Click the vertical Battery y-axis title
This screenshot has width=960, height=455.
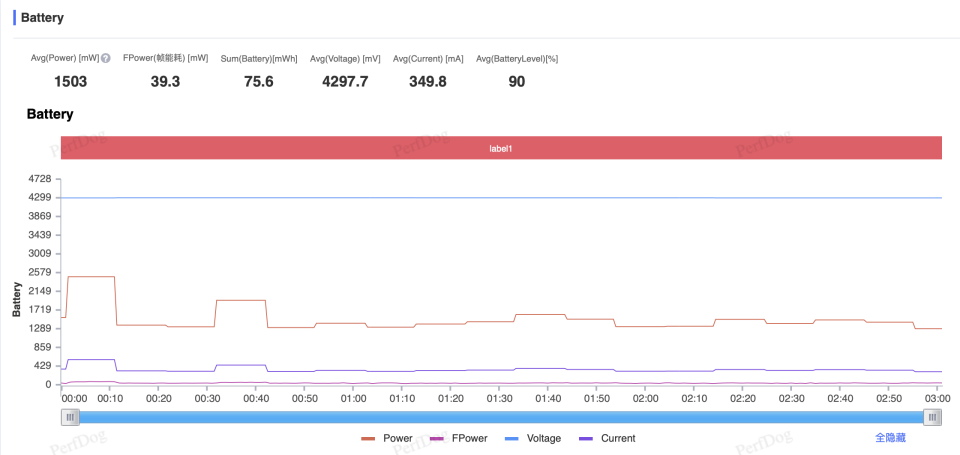tap(17, 299)
